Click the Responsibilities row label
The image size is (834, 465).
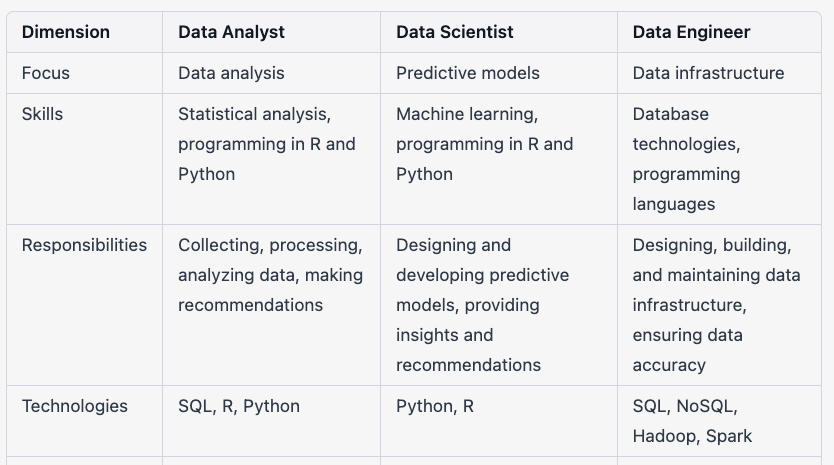point(84,245)
